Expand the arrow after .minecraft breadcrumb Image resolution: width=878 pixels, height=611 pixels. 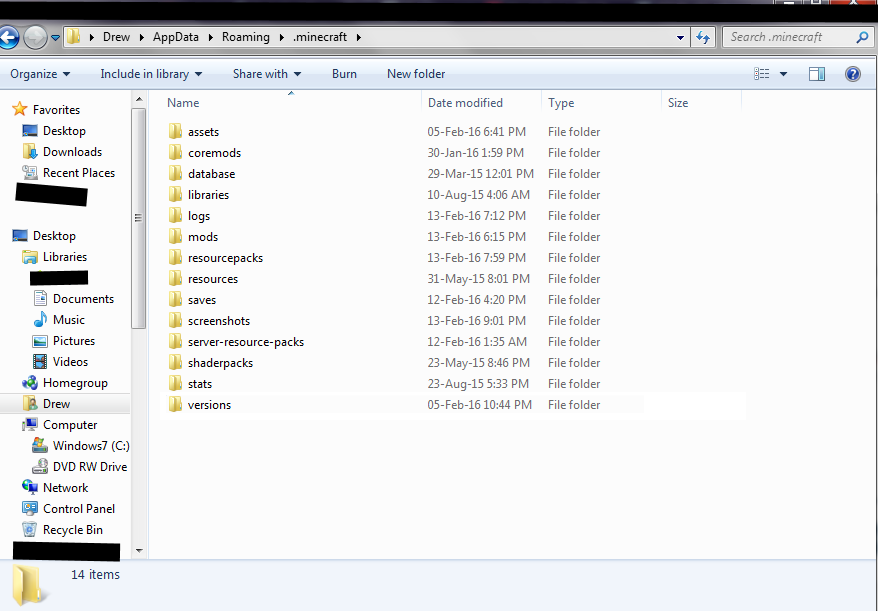tap(358, 38)
